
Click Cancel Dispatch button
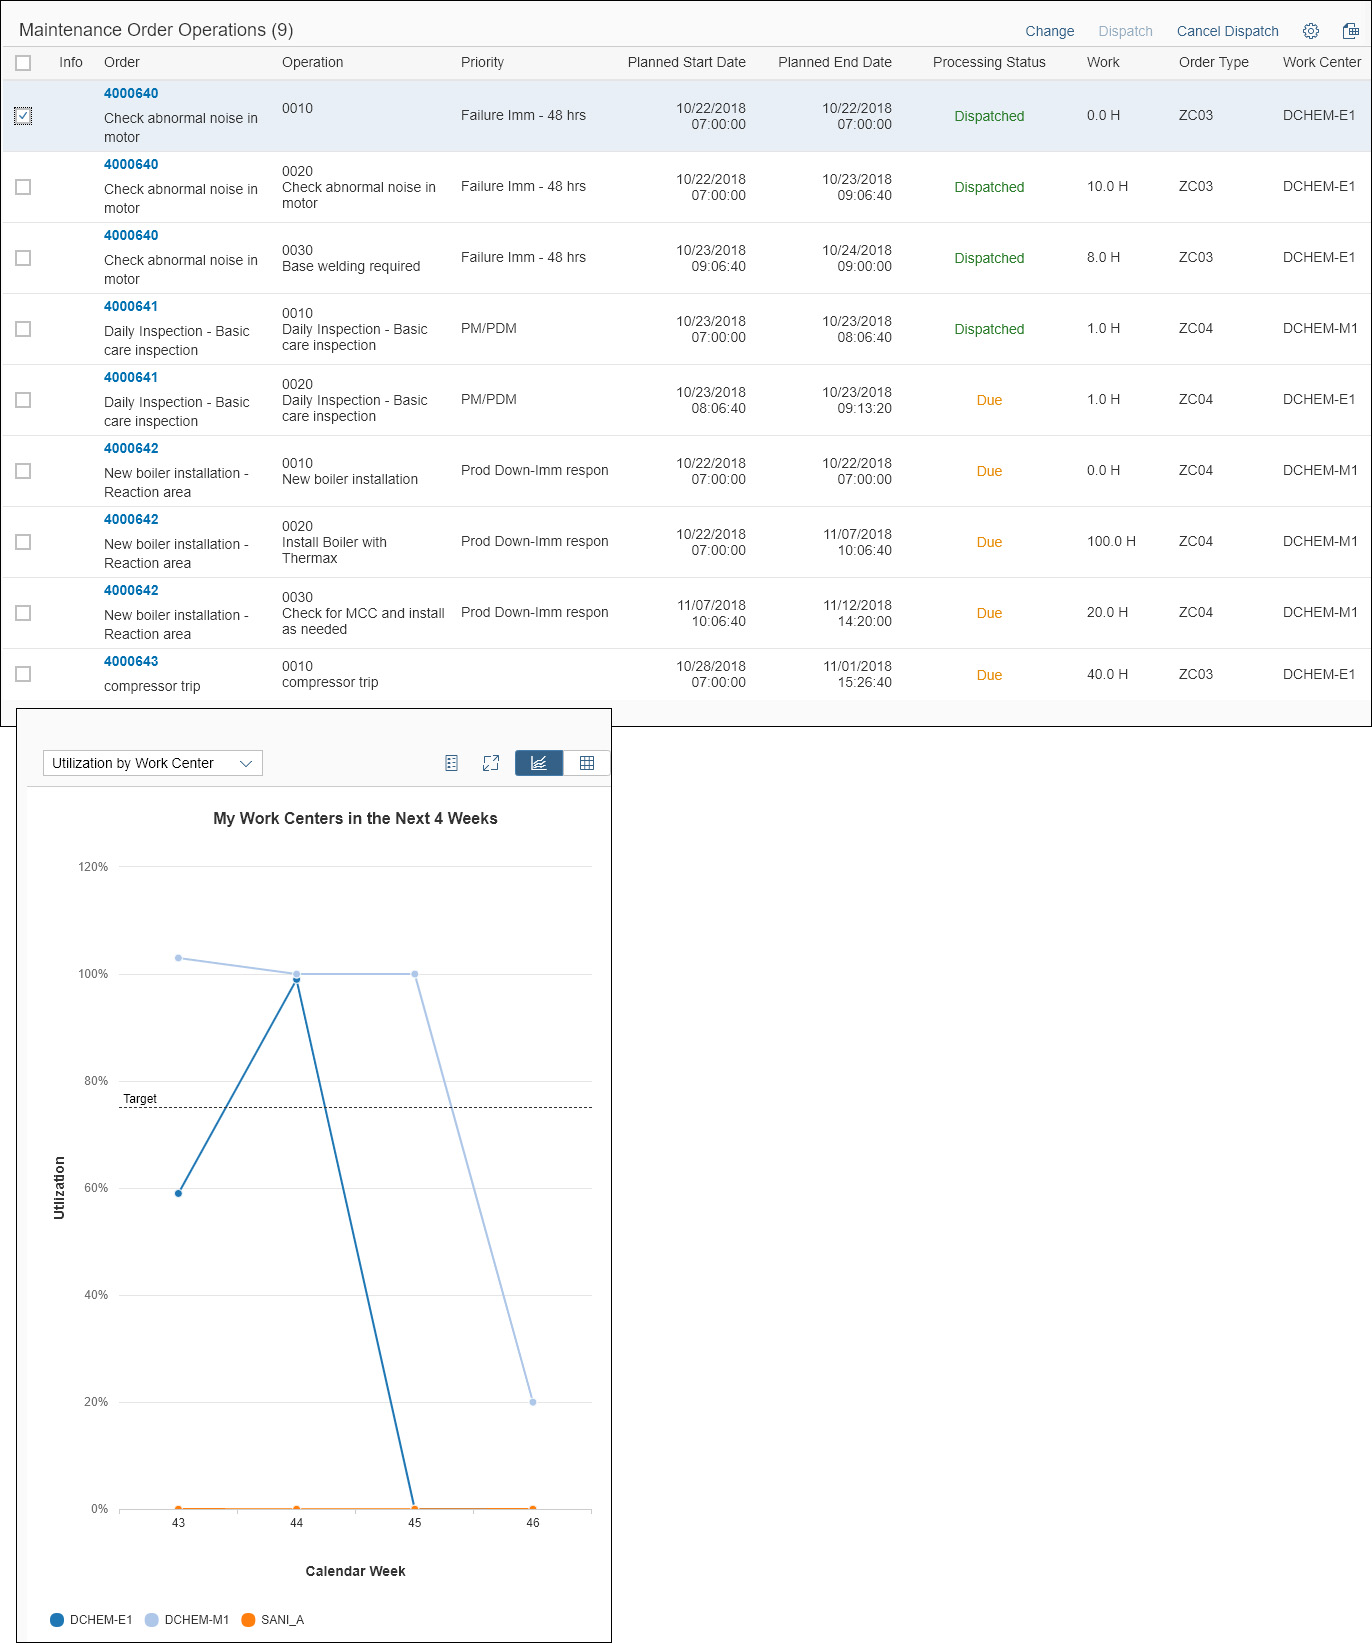tap(1227, 31)
